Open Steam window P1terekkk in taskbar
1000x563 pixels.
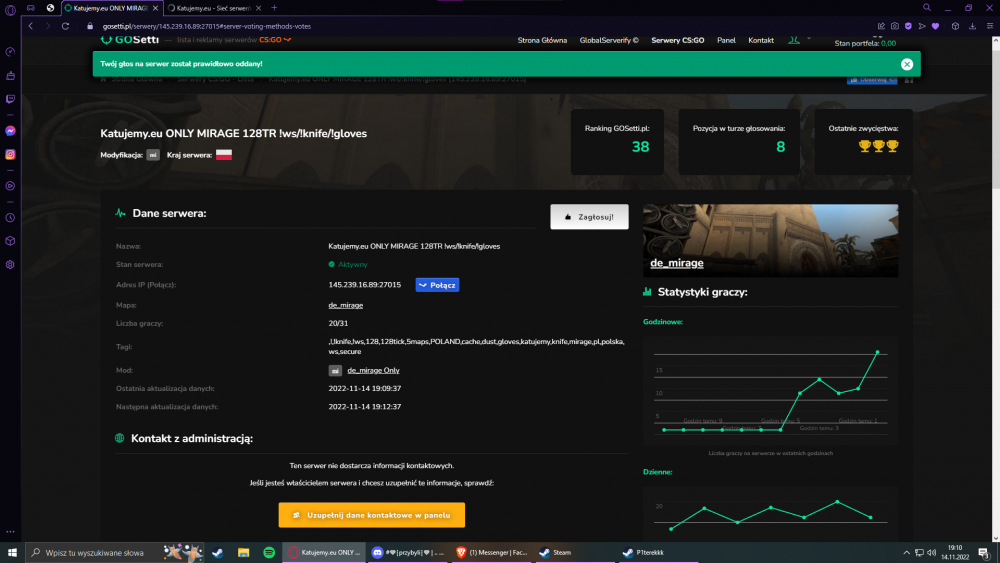tap(659, 553)
